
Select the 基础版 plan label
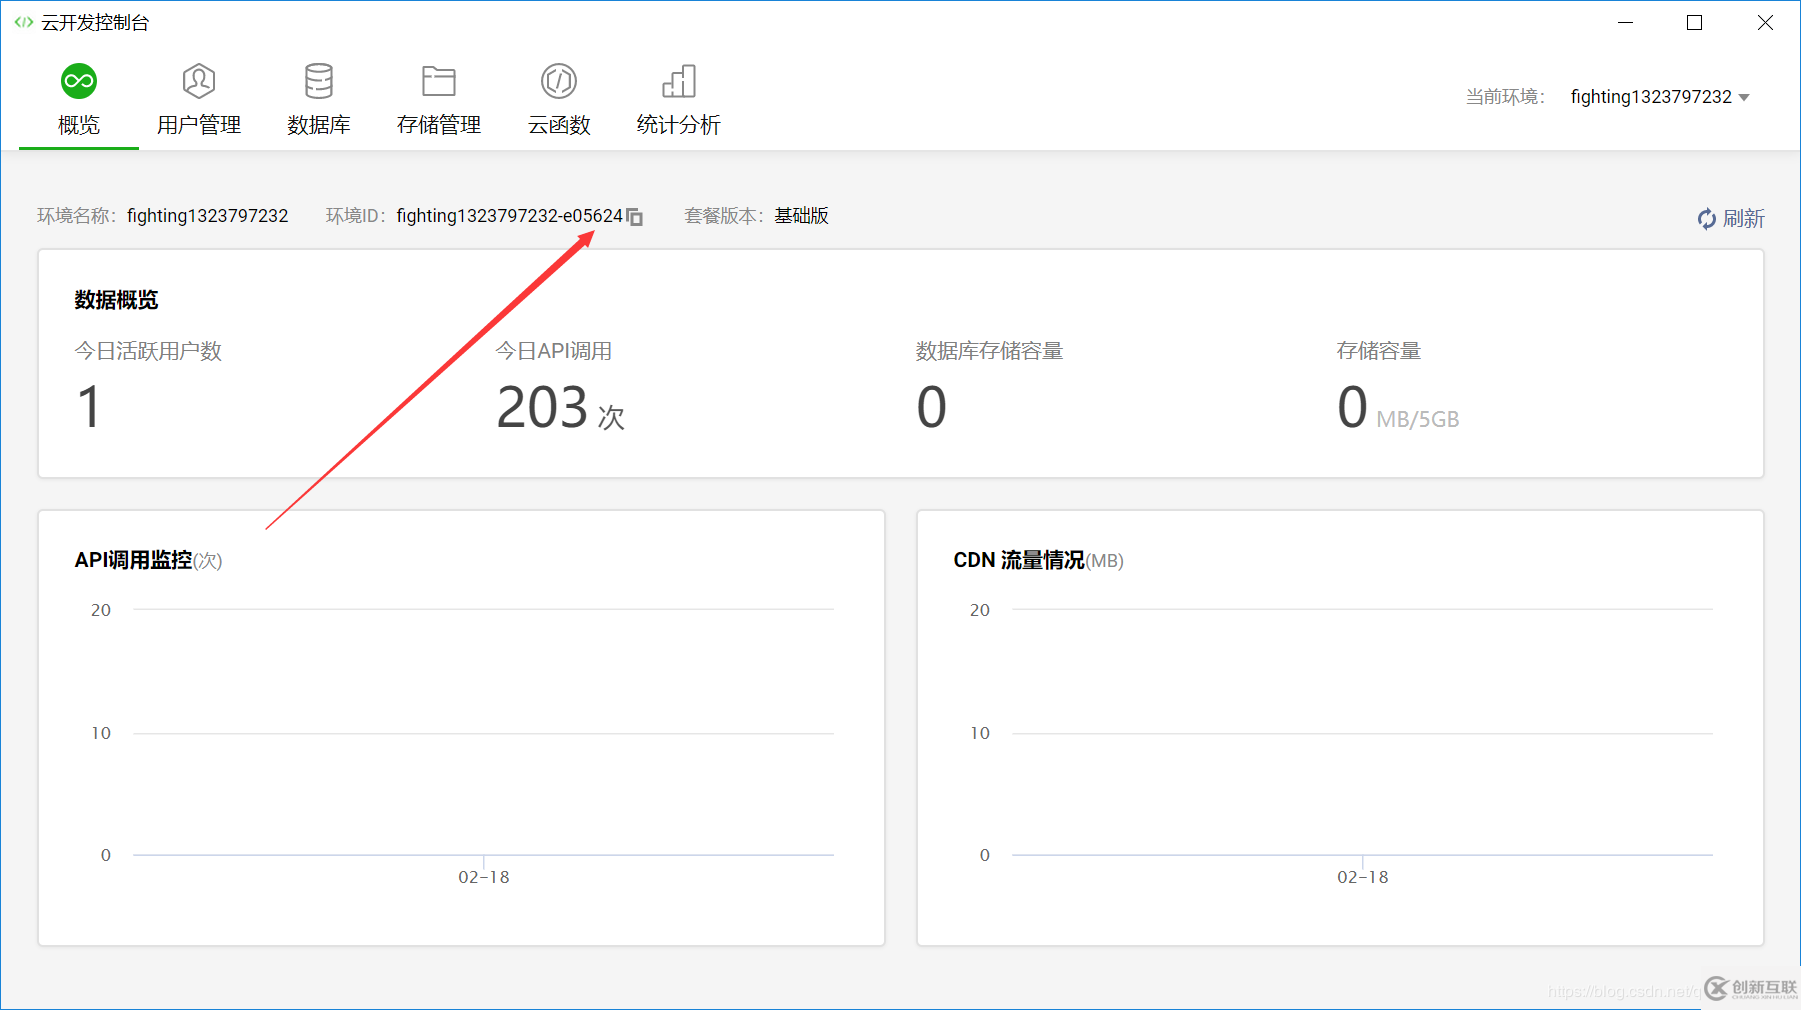[801, 215]
